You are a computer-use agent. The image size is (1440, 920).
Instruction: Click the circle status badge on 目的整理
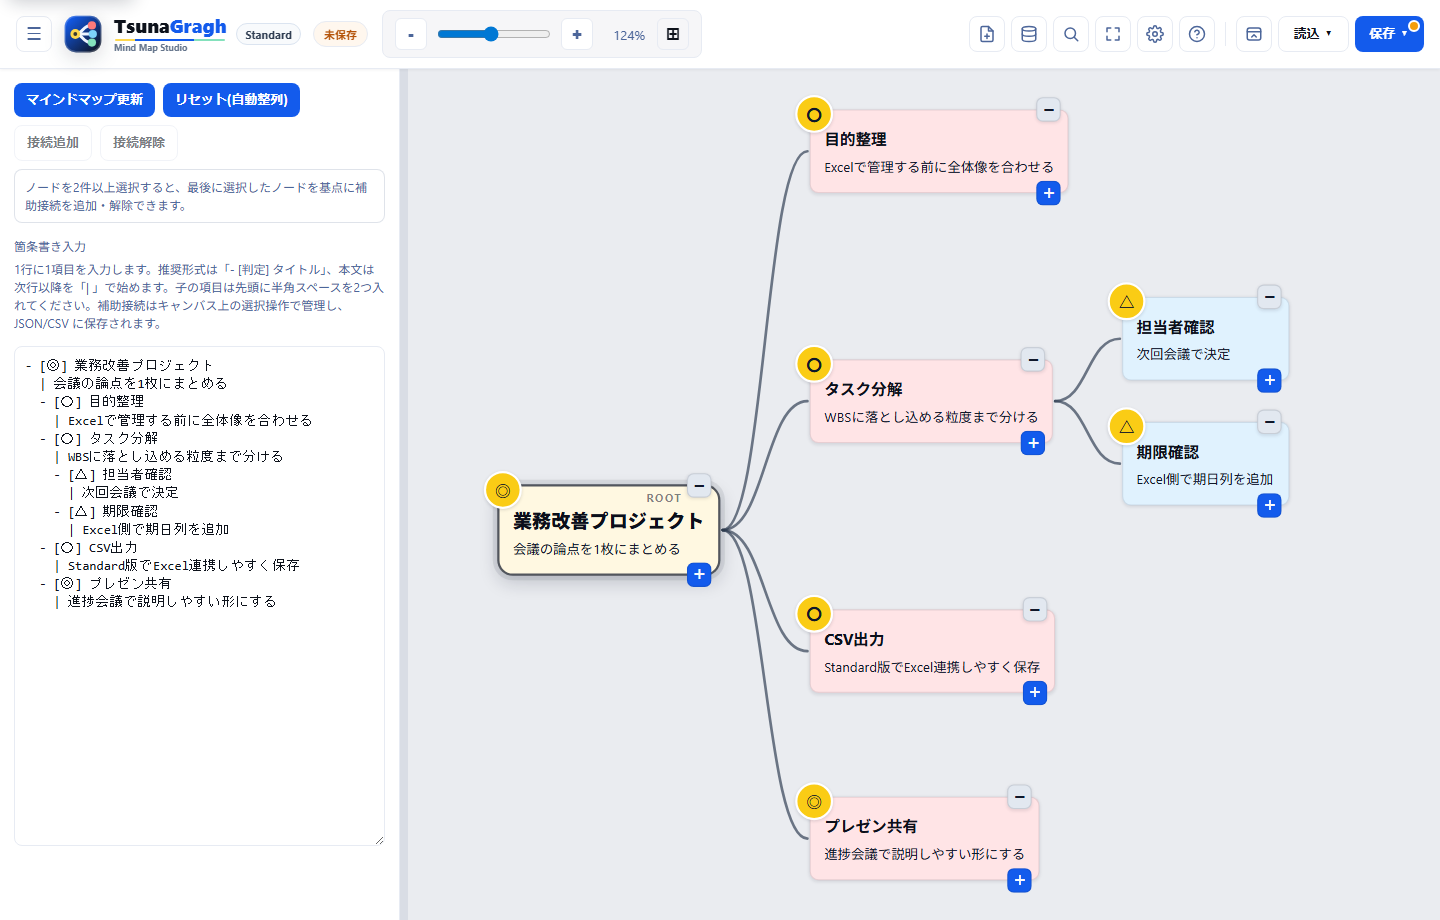click(814, 115)
